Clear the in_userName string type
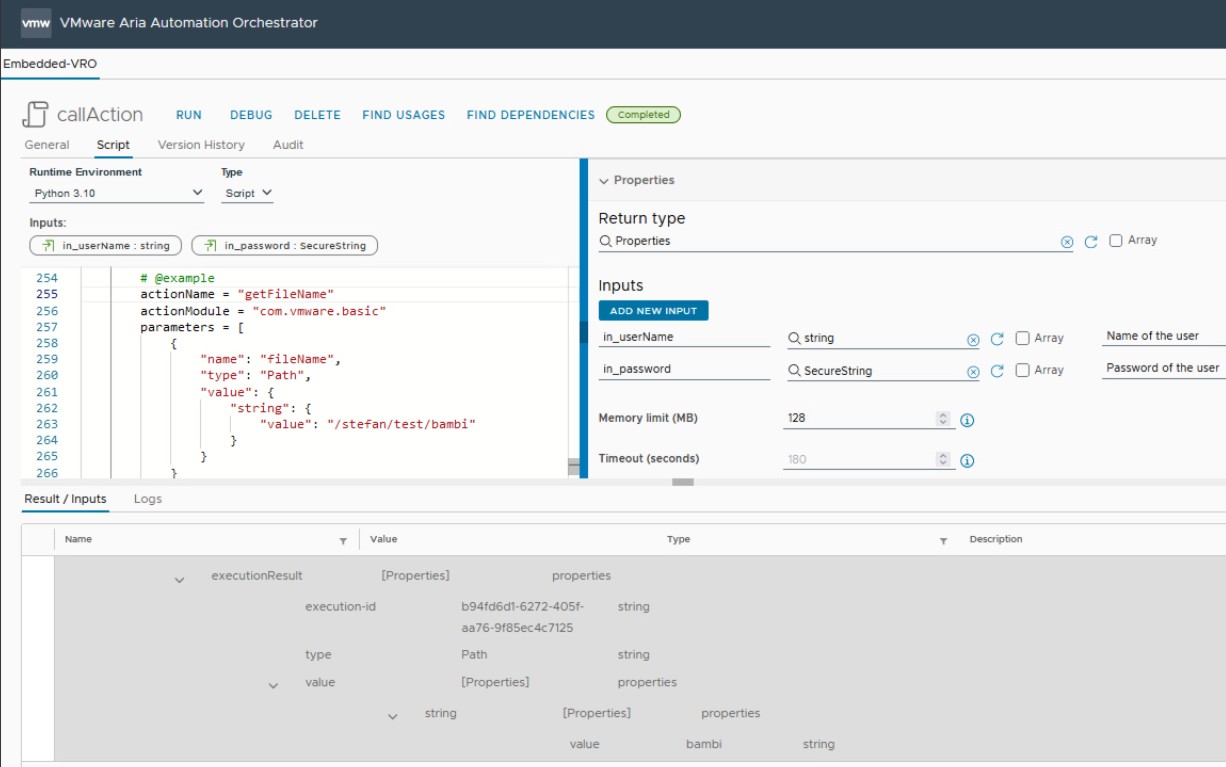 [x=973, y=340]
